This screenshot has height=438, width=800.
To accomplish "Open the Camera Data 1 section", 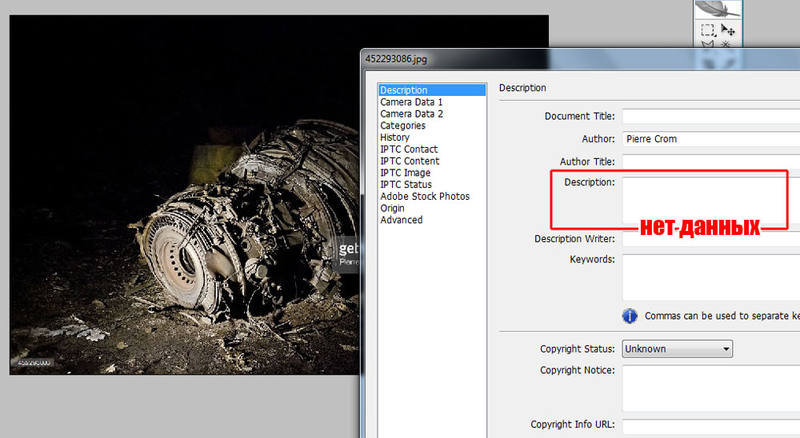I will (411, 102).
